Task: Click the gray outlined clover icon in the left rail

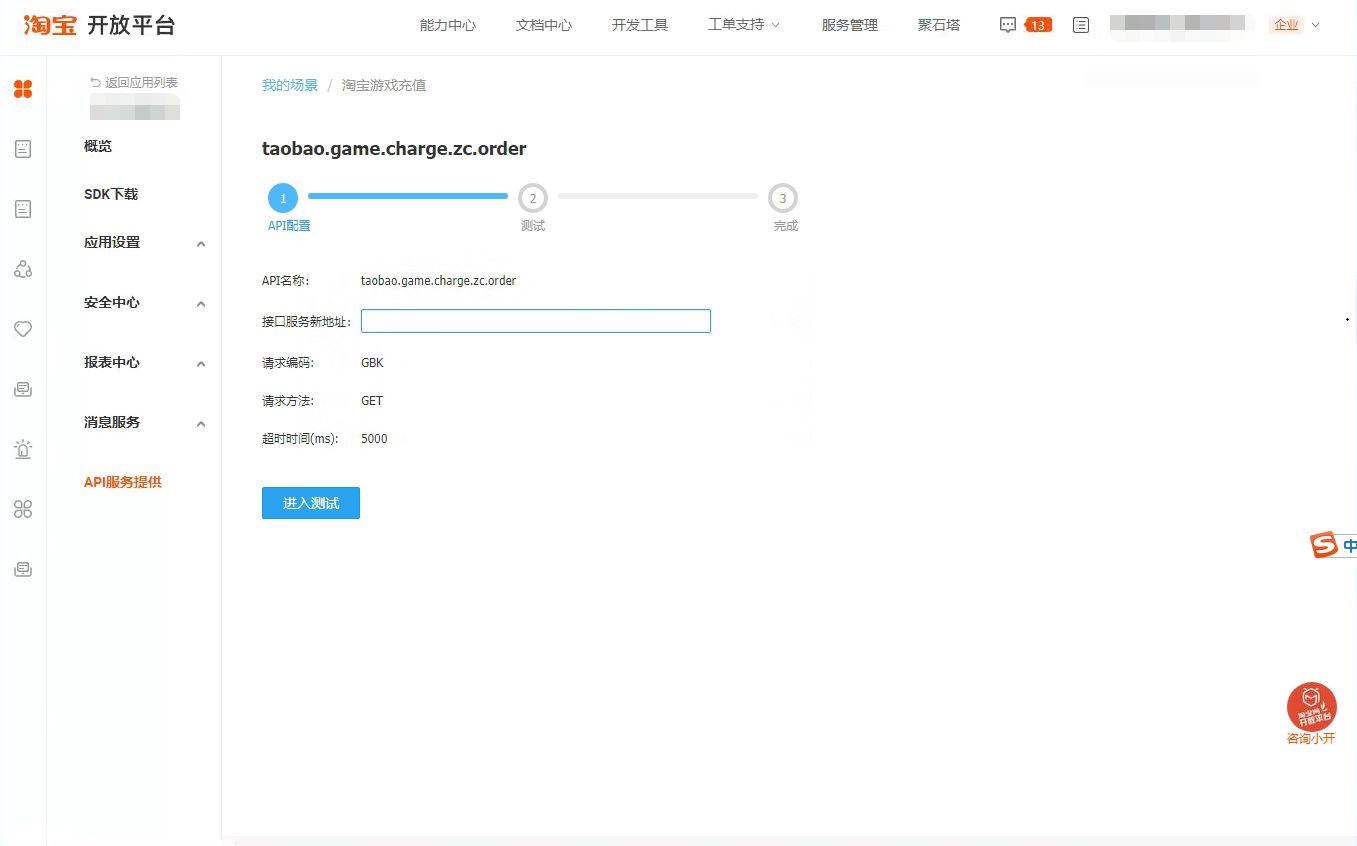Action: coord(23,509)
